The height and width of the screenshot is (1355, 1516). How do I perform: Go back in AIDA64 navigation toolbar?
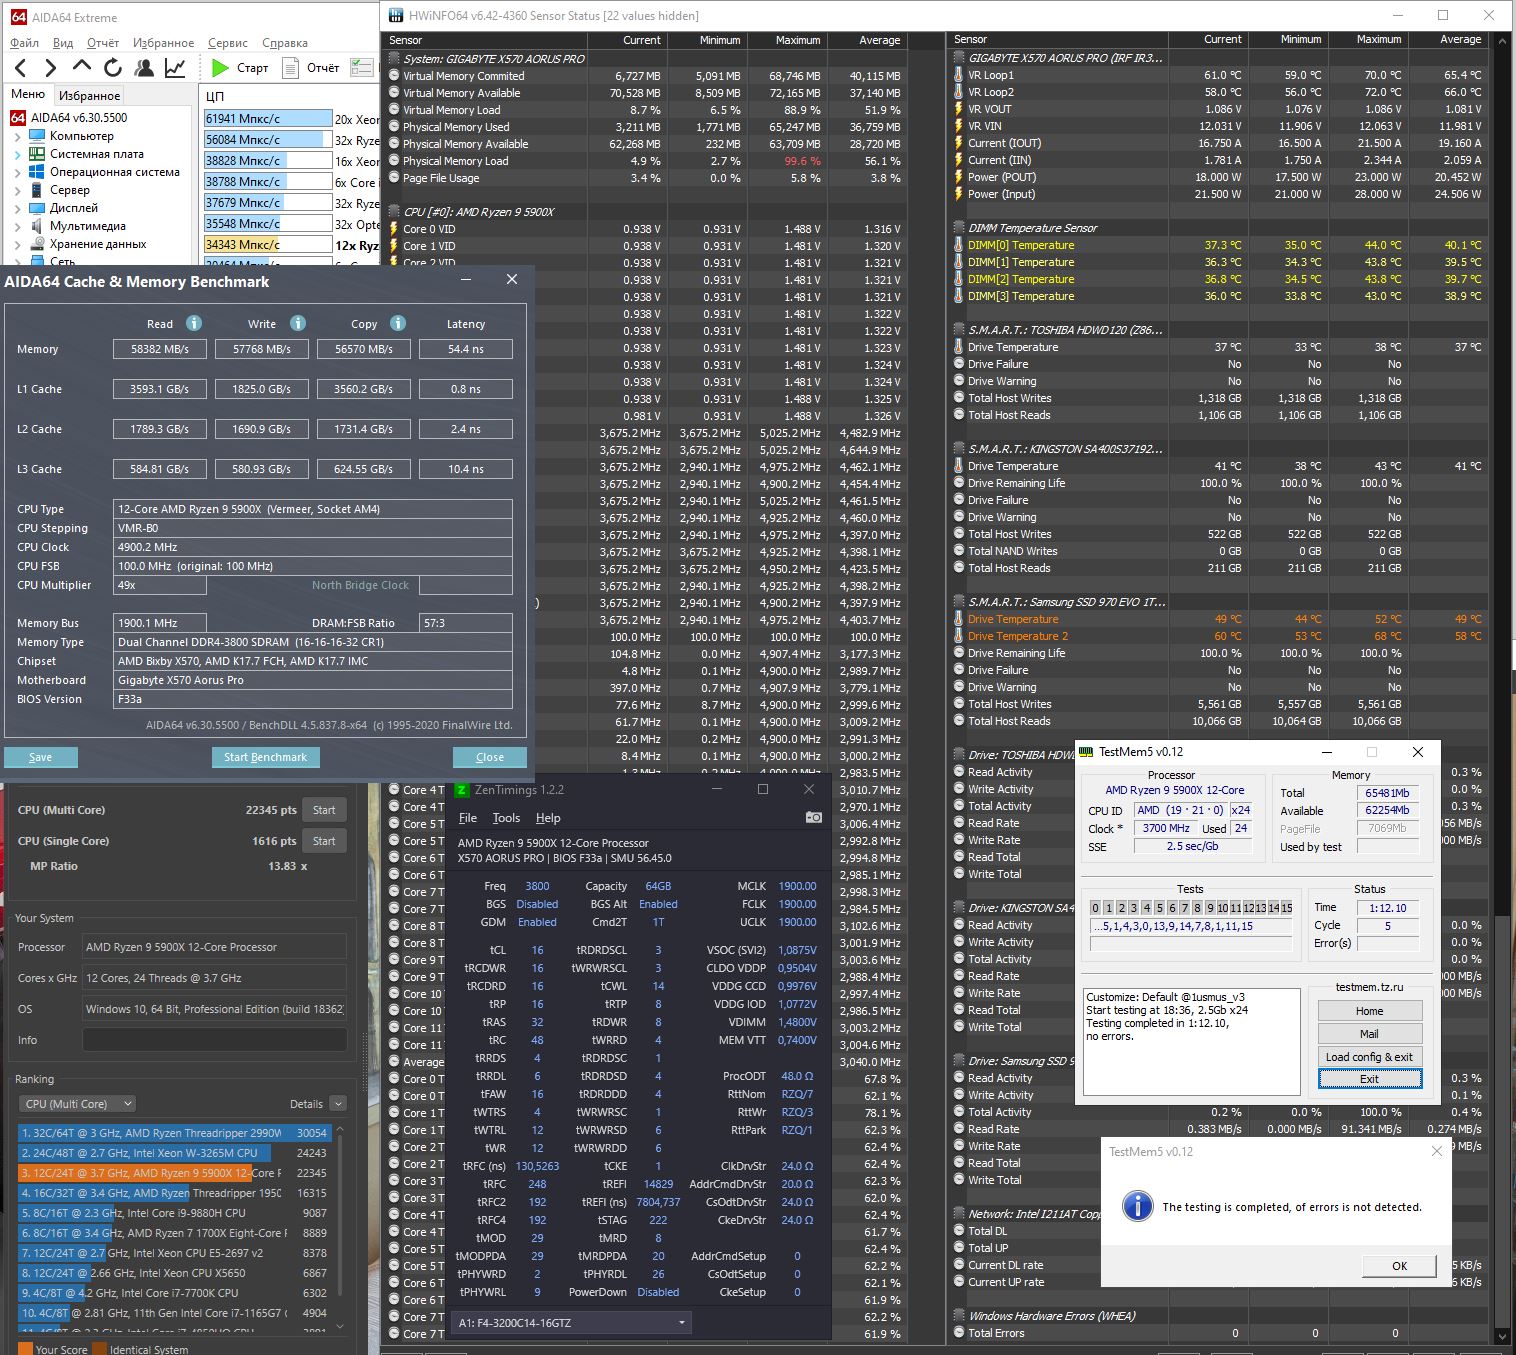click(21, 68)
